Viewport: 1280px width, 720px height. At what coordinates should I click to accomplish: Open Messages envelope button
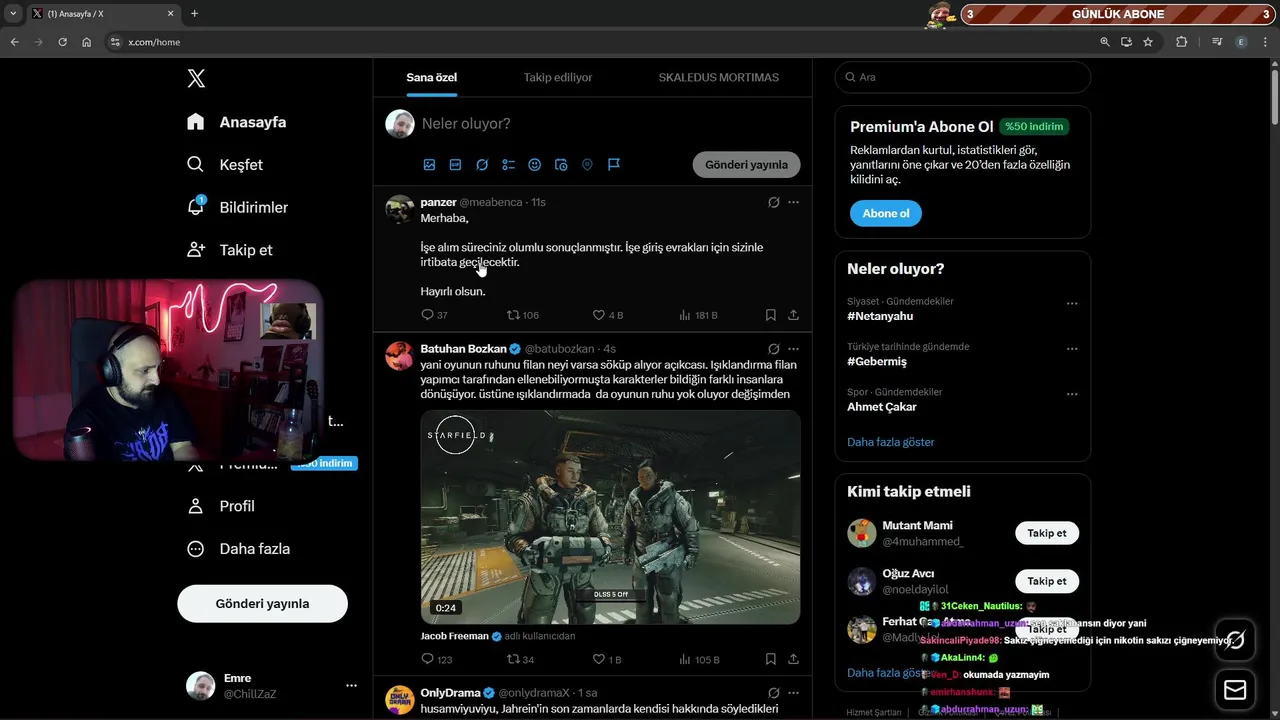point(1235,690)
